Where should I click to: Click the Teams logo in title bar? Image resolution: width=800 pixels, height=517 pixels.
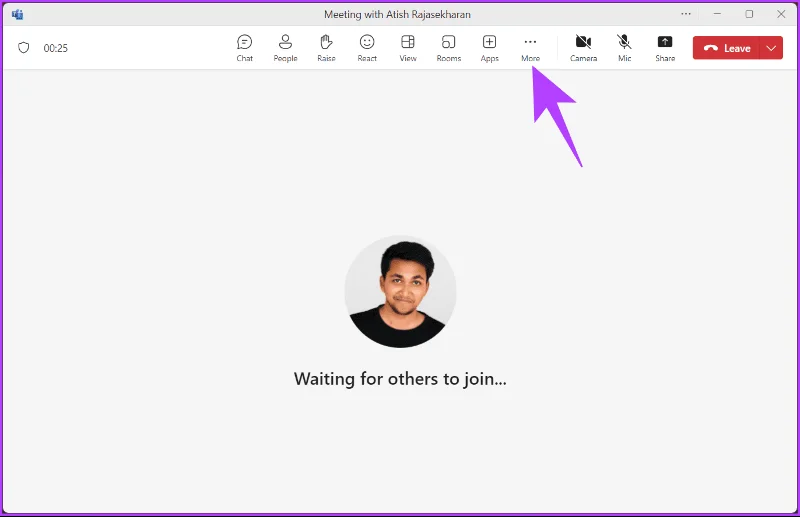[18, 14]
